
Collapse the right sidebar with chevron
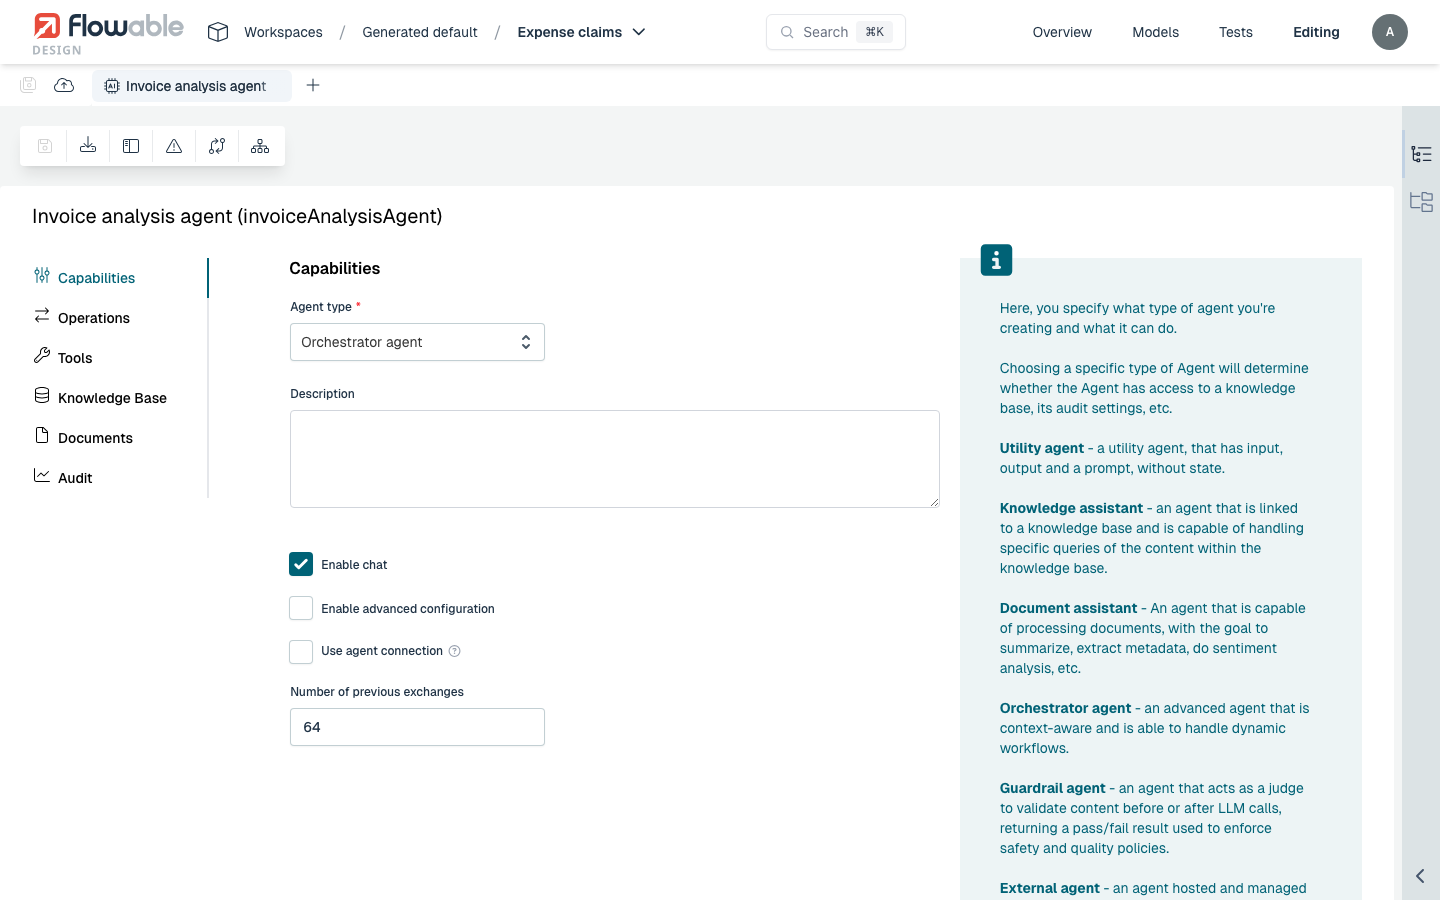point(1420,876)
